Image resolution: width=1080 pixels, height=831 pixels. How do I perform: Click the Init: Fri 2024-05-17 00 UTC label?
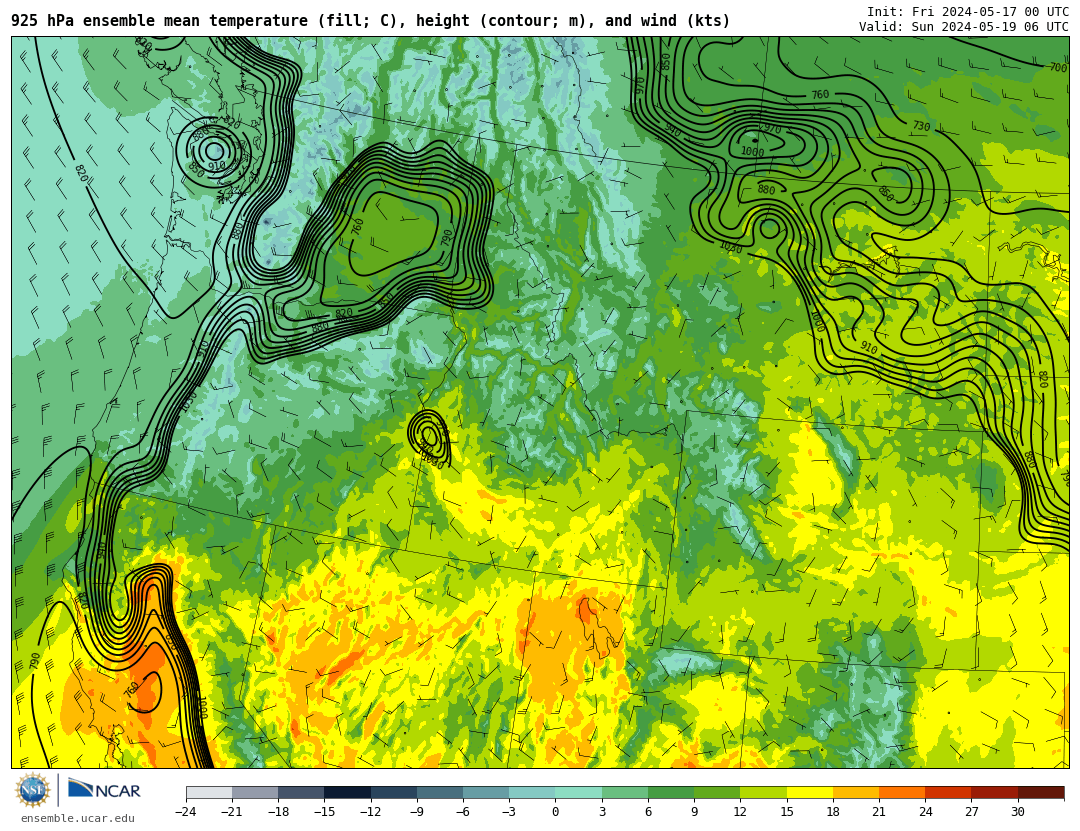[x=968, y=12]
